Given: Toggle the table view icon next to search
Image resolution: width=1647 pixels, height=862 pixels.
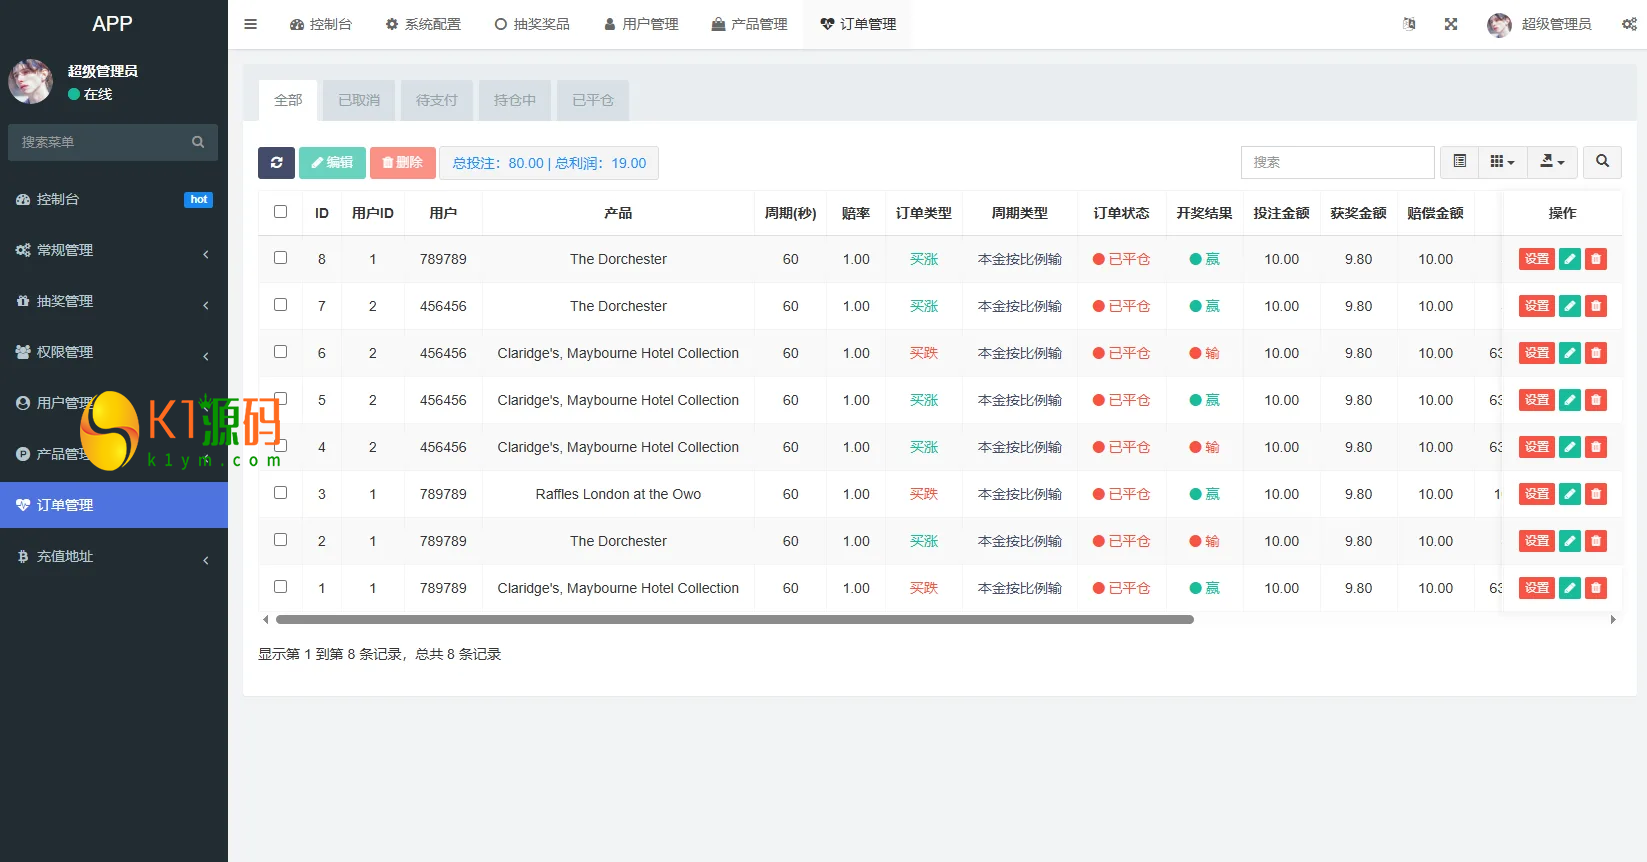Looking at the screenshot, I should (1460, 161).
